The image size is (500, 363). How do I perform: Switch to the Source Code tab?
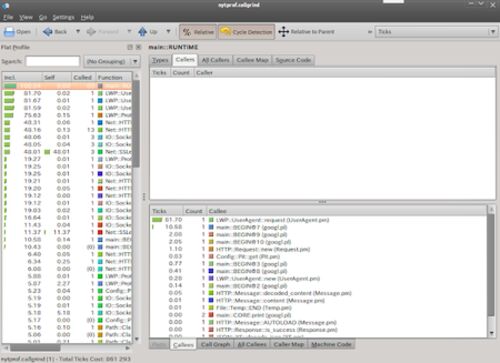[x=293, y=60]
